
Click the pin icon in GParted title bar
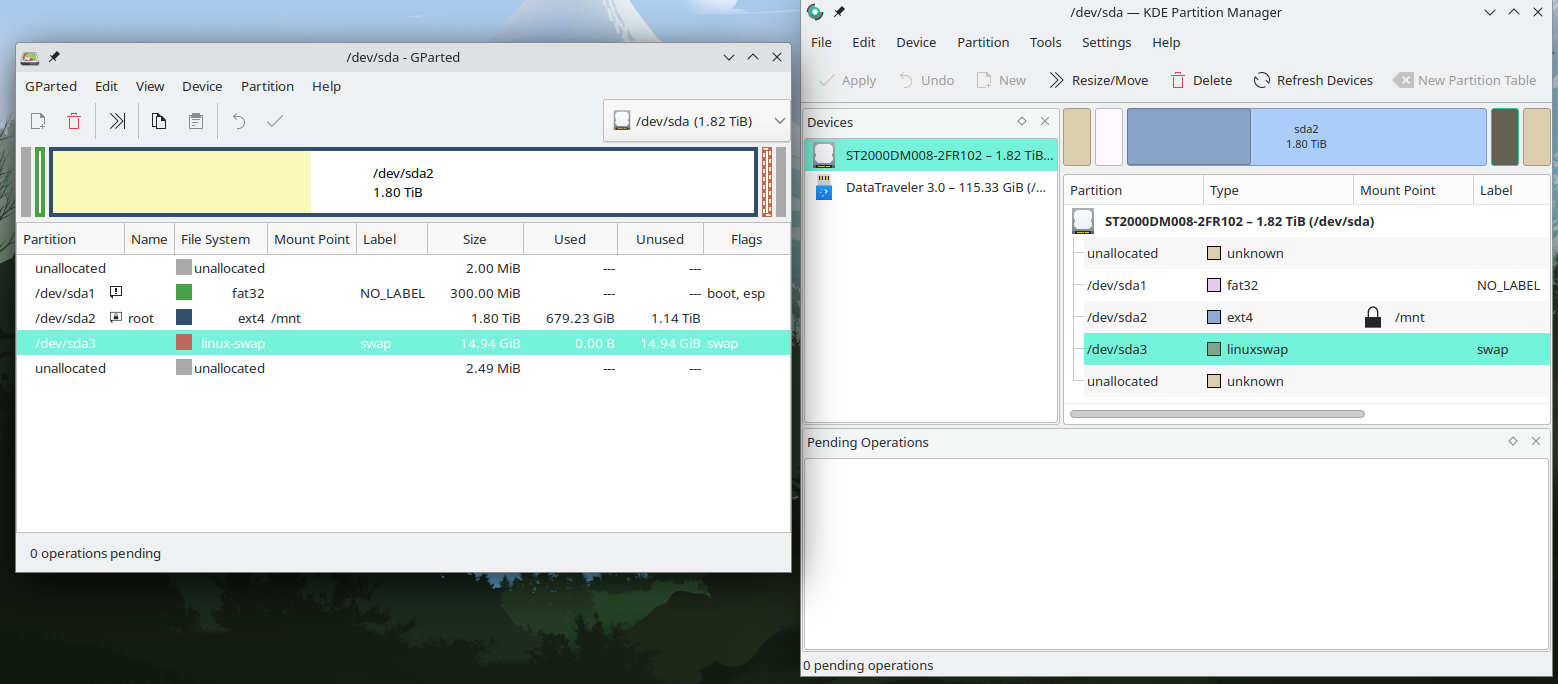pos(54,57)
